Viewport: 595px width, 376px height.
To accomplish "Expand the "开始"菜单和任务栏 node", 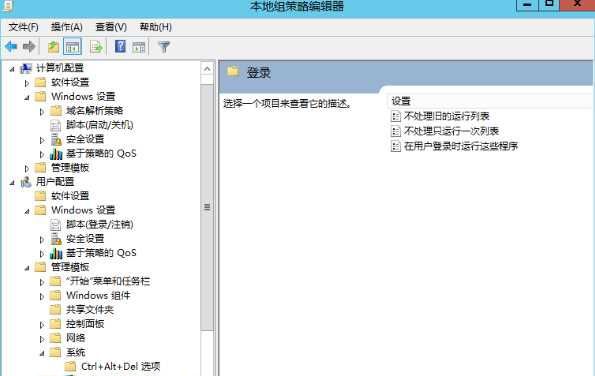I will [42, 282].
